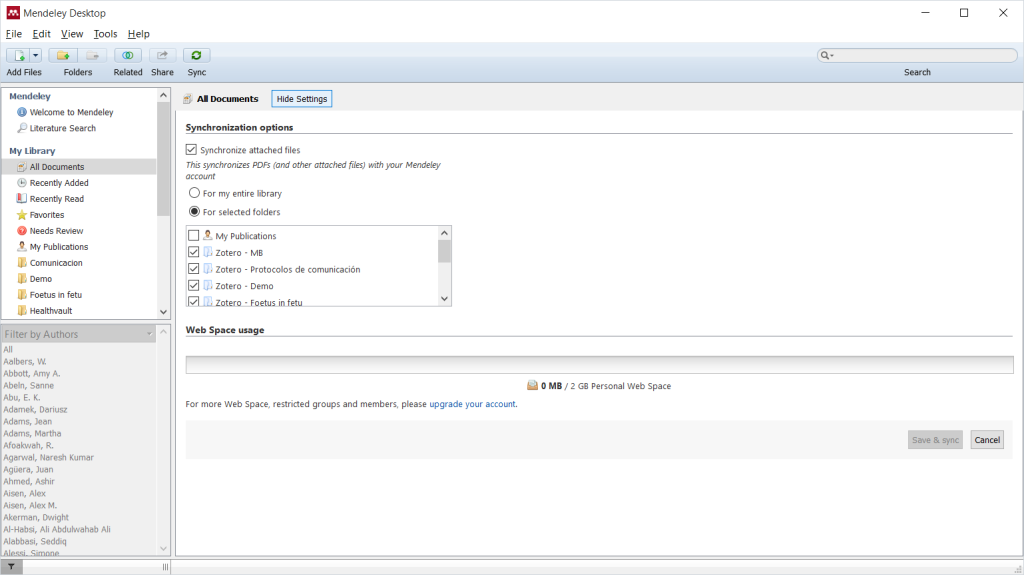Click the All Documents header icon
Image resolution: width=1024 pixels, height=575 pixels.
(x=187, y=99)
